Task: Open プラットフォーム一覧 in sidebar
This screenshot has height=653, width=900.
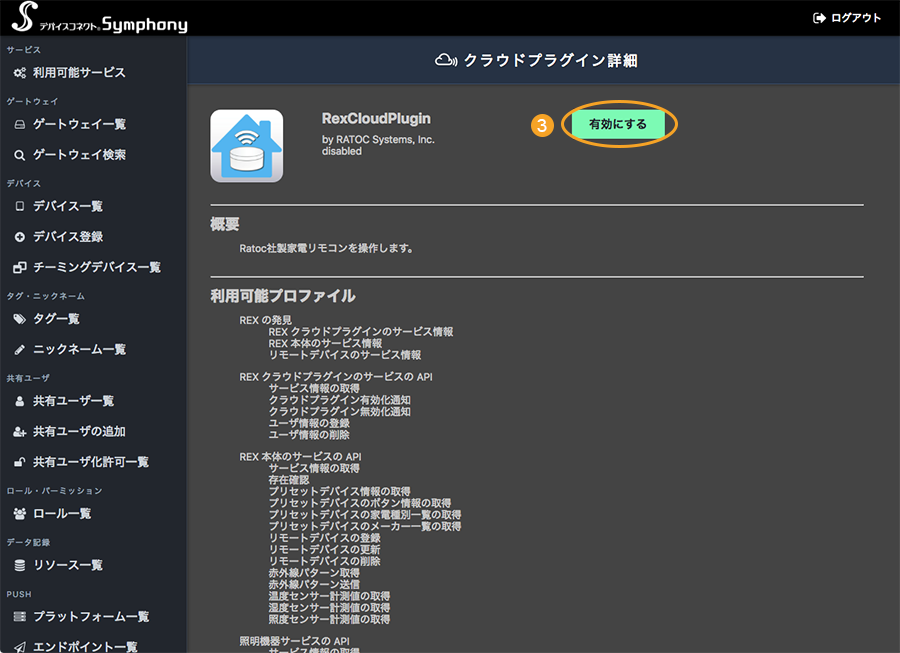Action: 91,617
